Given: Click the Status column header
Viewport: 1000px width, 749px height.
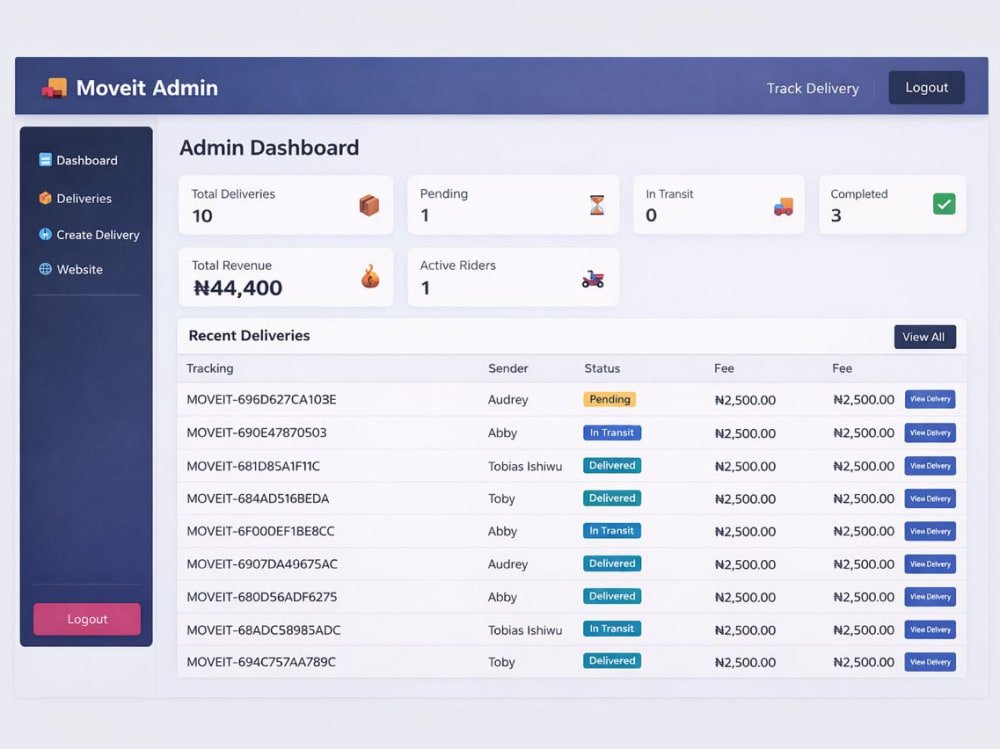Looking at the screenshot, I should [602, 368].
